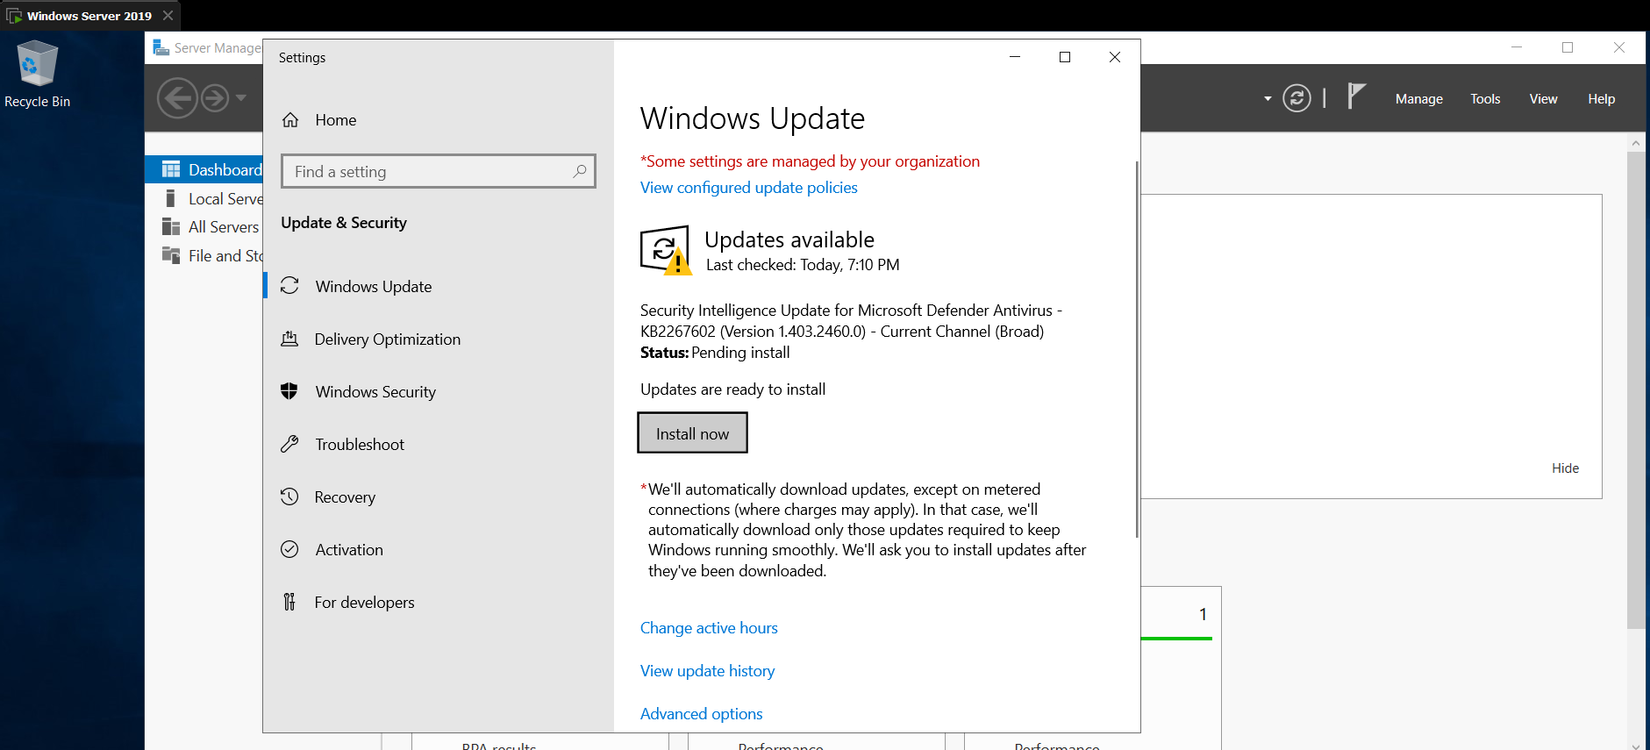1650x750 pixels.
Task: Click the KB2267602 update description text
Action: [x=851, y=321]
